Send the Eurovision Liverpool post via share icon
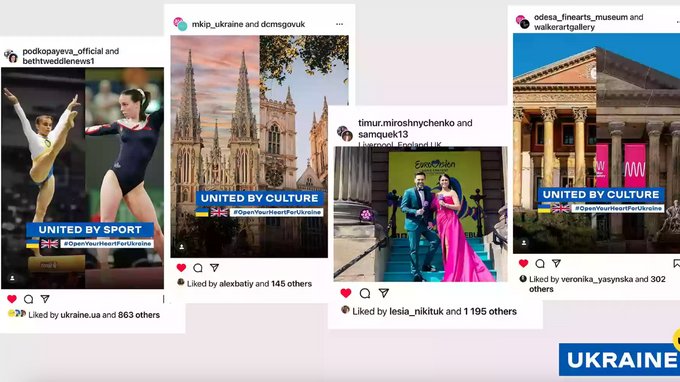The image size is (680, 382). (384, 293)
